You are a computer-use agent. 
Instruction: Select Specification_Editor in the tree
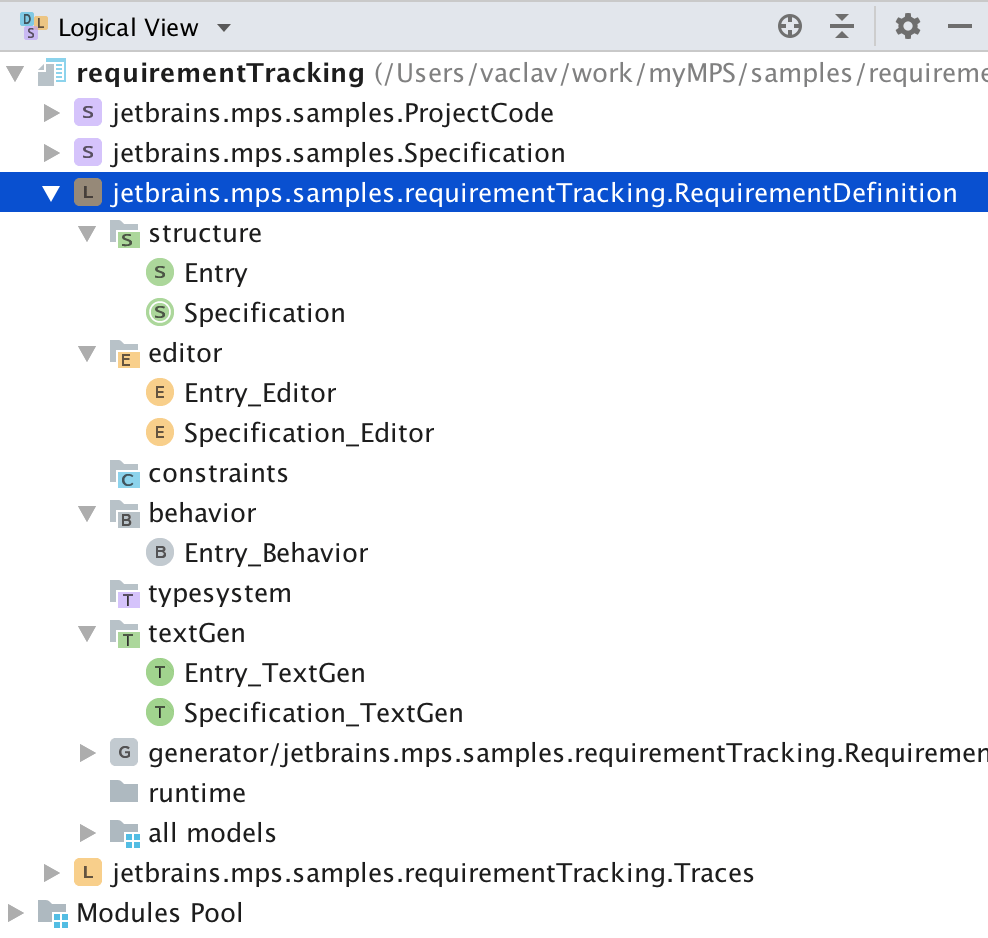tap(308, 433)
